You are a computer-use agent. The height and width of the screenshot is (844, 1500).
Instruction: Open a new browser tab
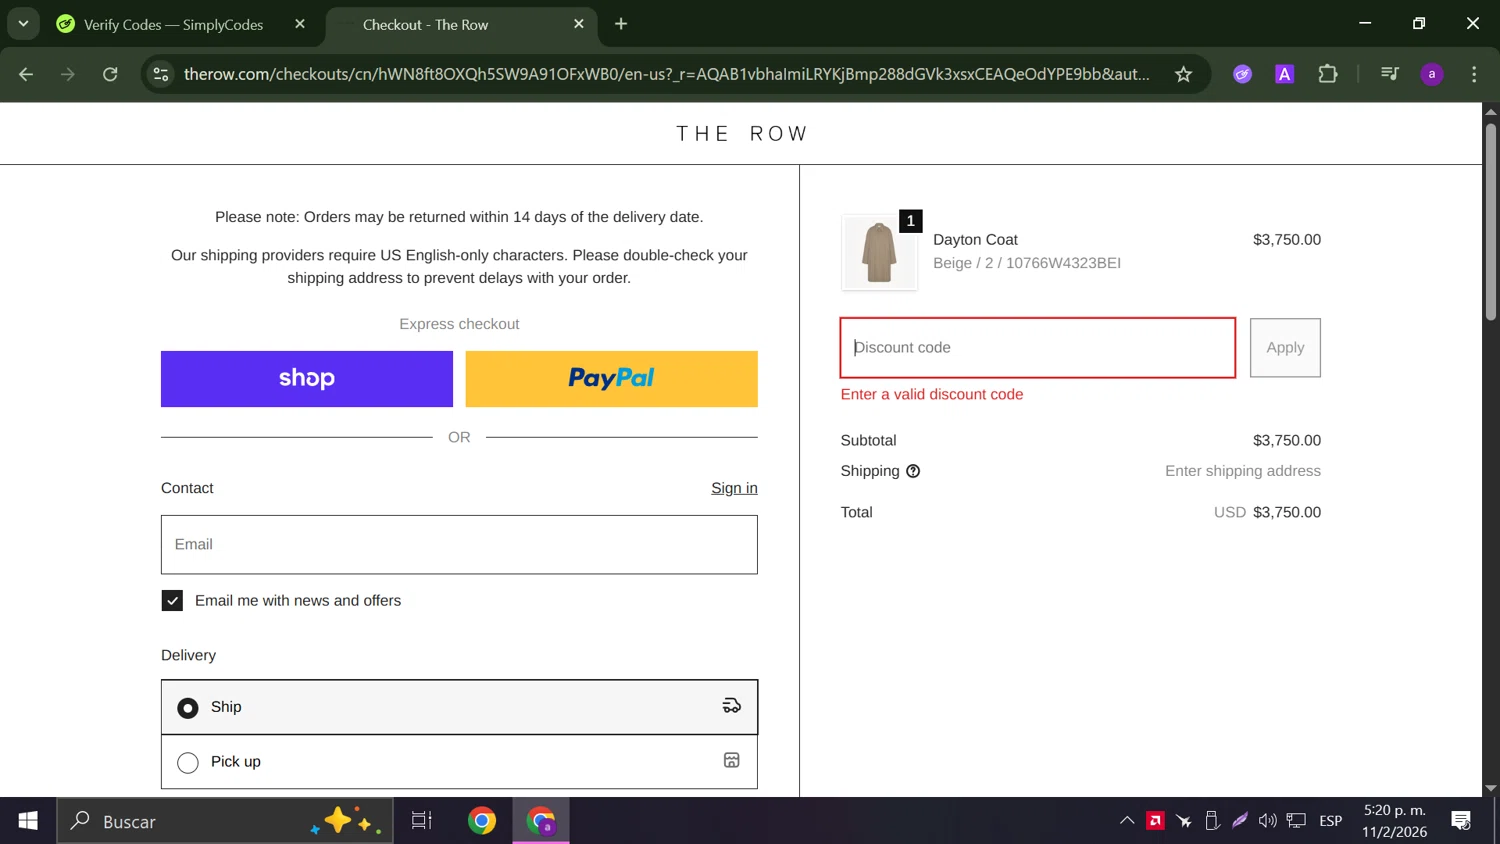621,24
